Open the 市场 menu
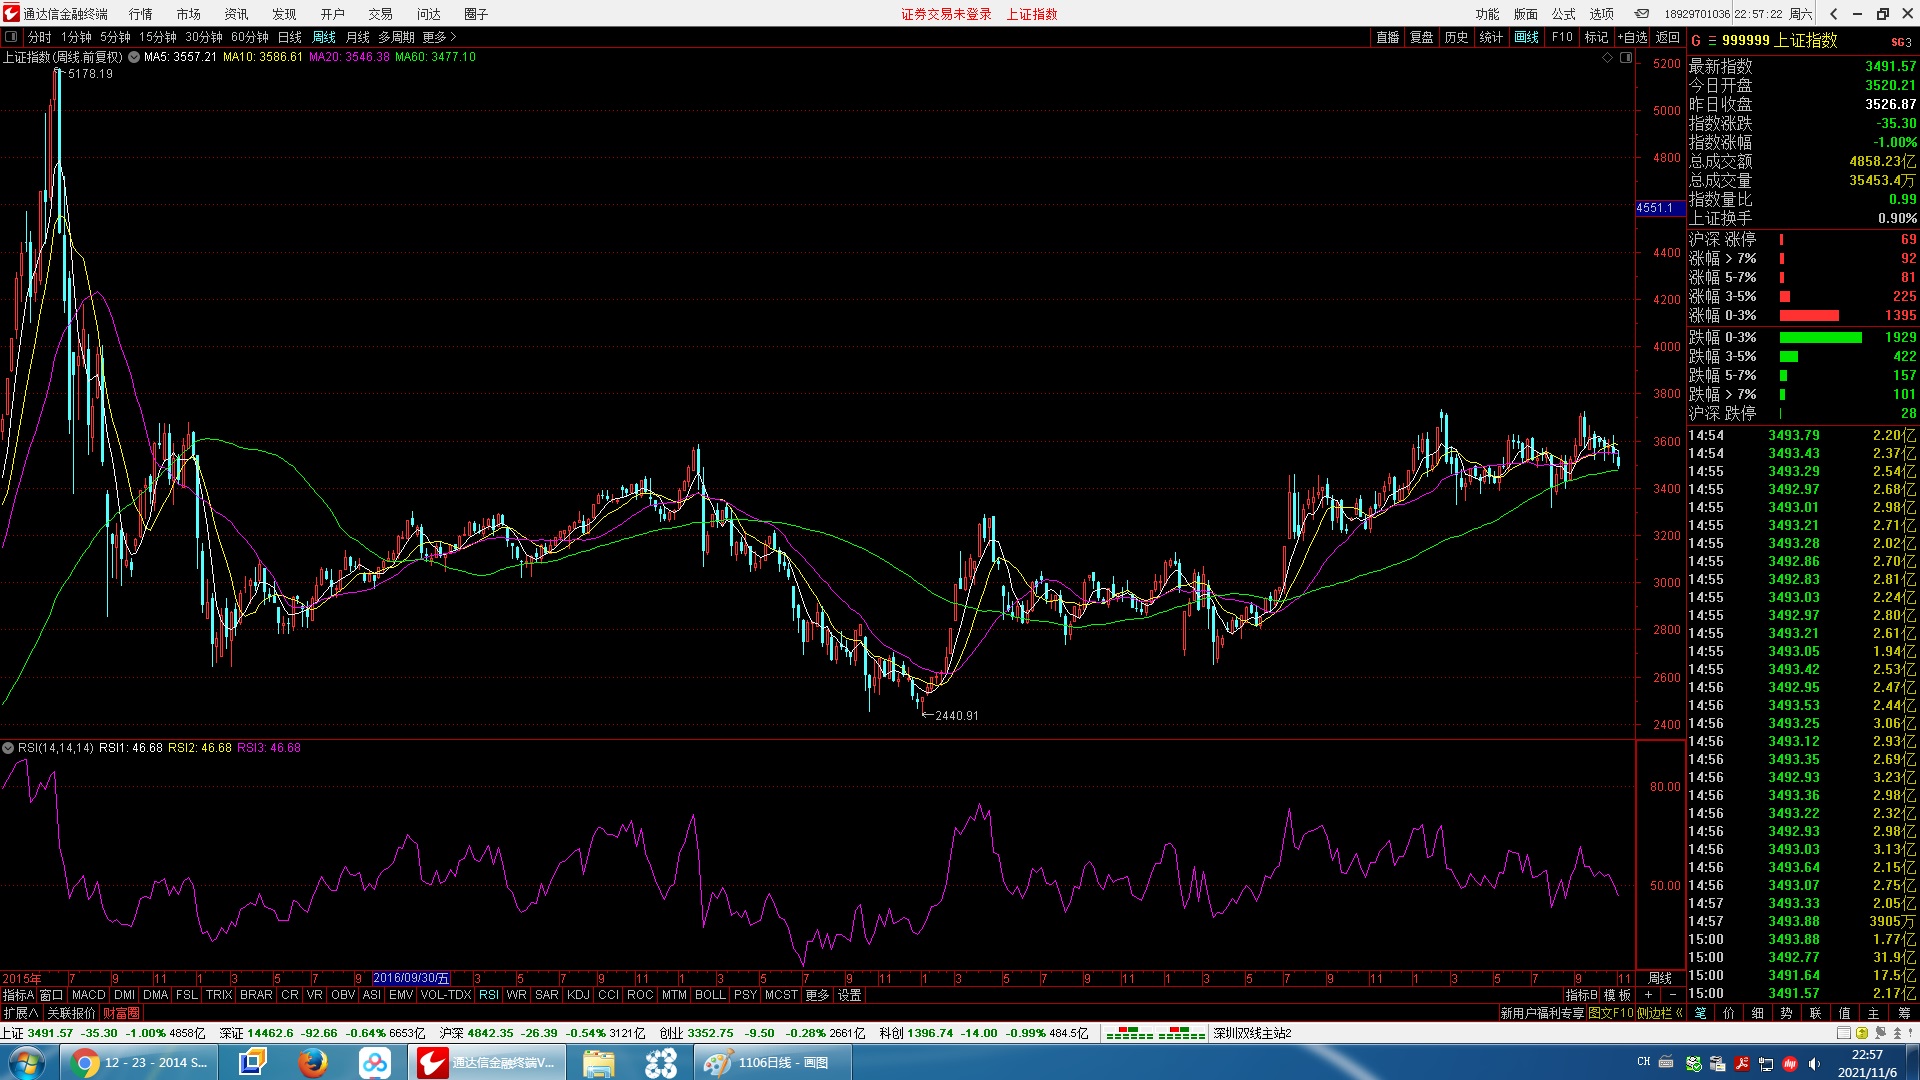The width and height of the screenshot is (1920, 1080). coord(188,14)
